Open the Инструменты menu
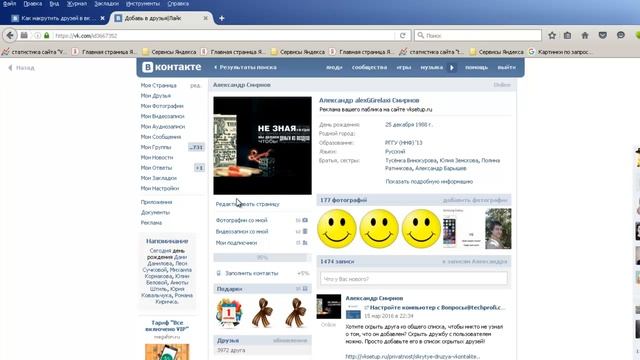640x360 pixels. (x=143, y=4)
